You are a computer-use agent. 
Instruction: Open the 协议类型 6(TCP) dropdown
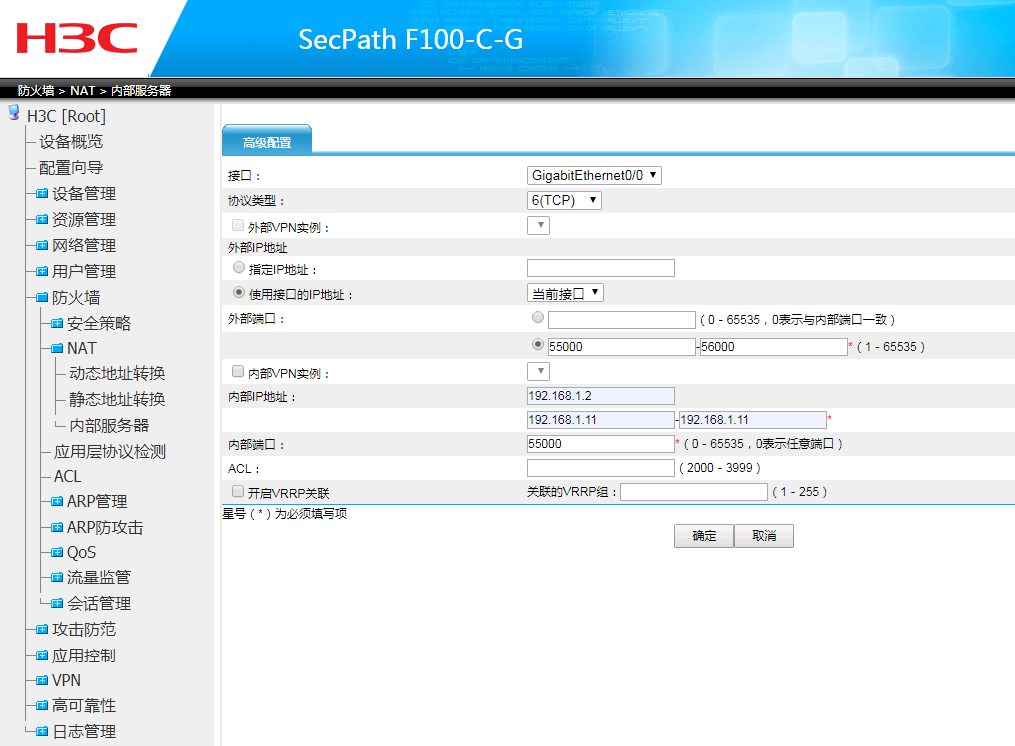coord(564,200)
